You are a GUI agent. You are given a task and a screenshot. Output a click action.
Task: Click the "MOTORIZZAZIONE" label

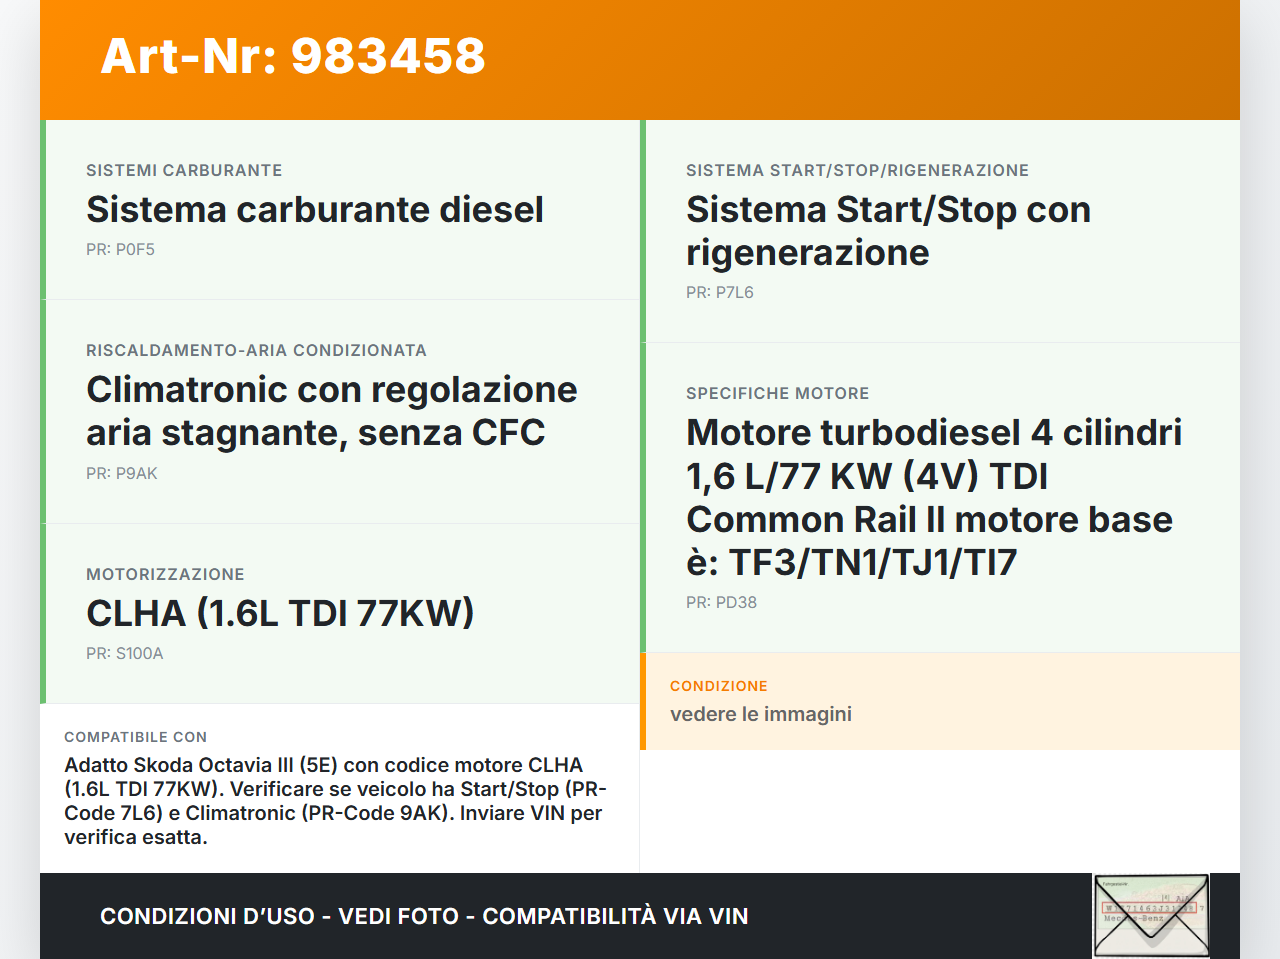click(x=165, y=574)
